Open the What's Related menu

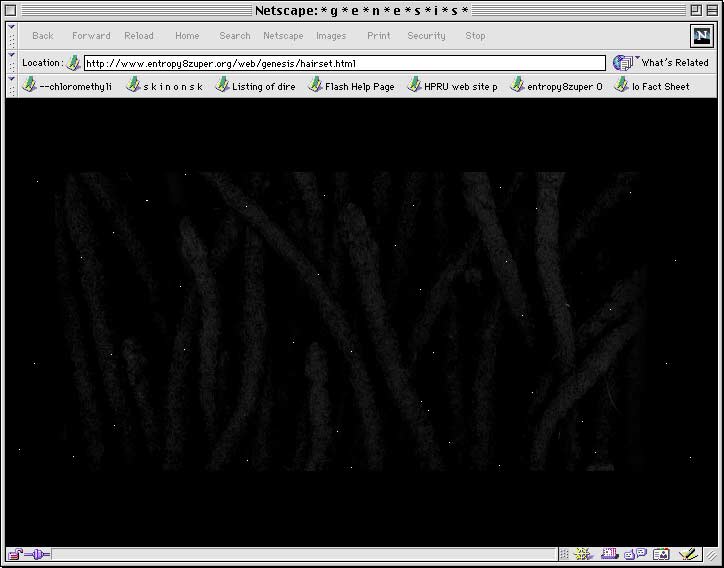coord(661,63)
